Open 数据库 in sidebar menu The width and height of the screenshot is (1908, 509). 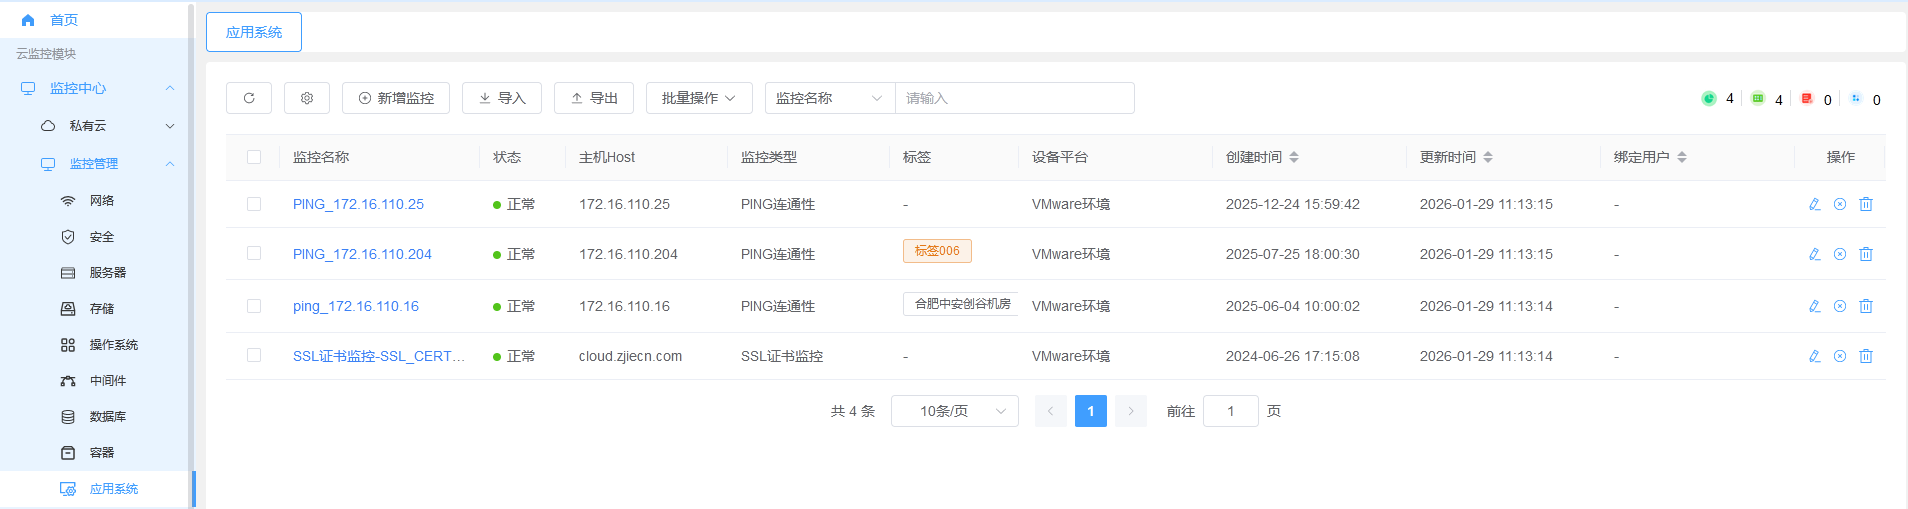click(x=108, y=417)
